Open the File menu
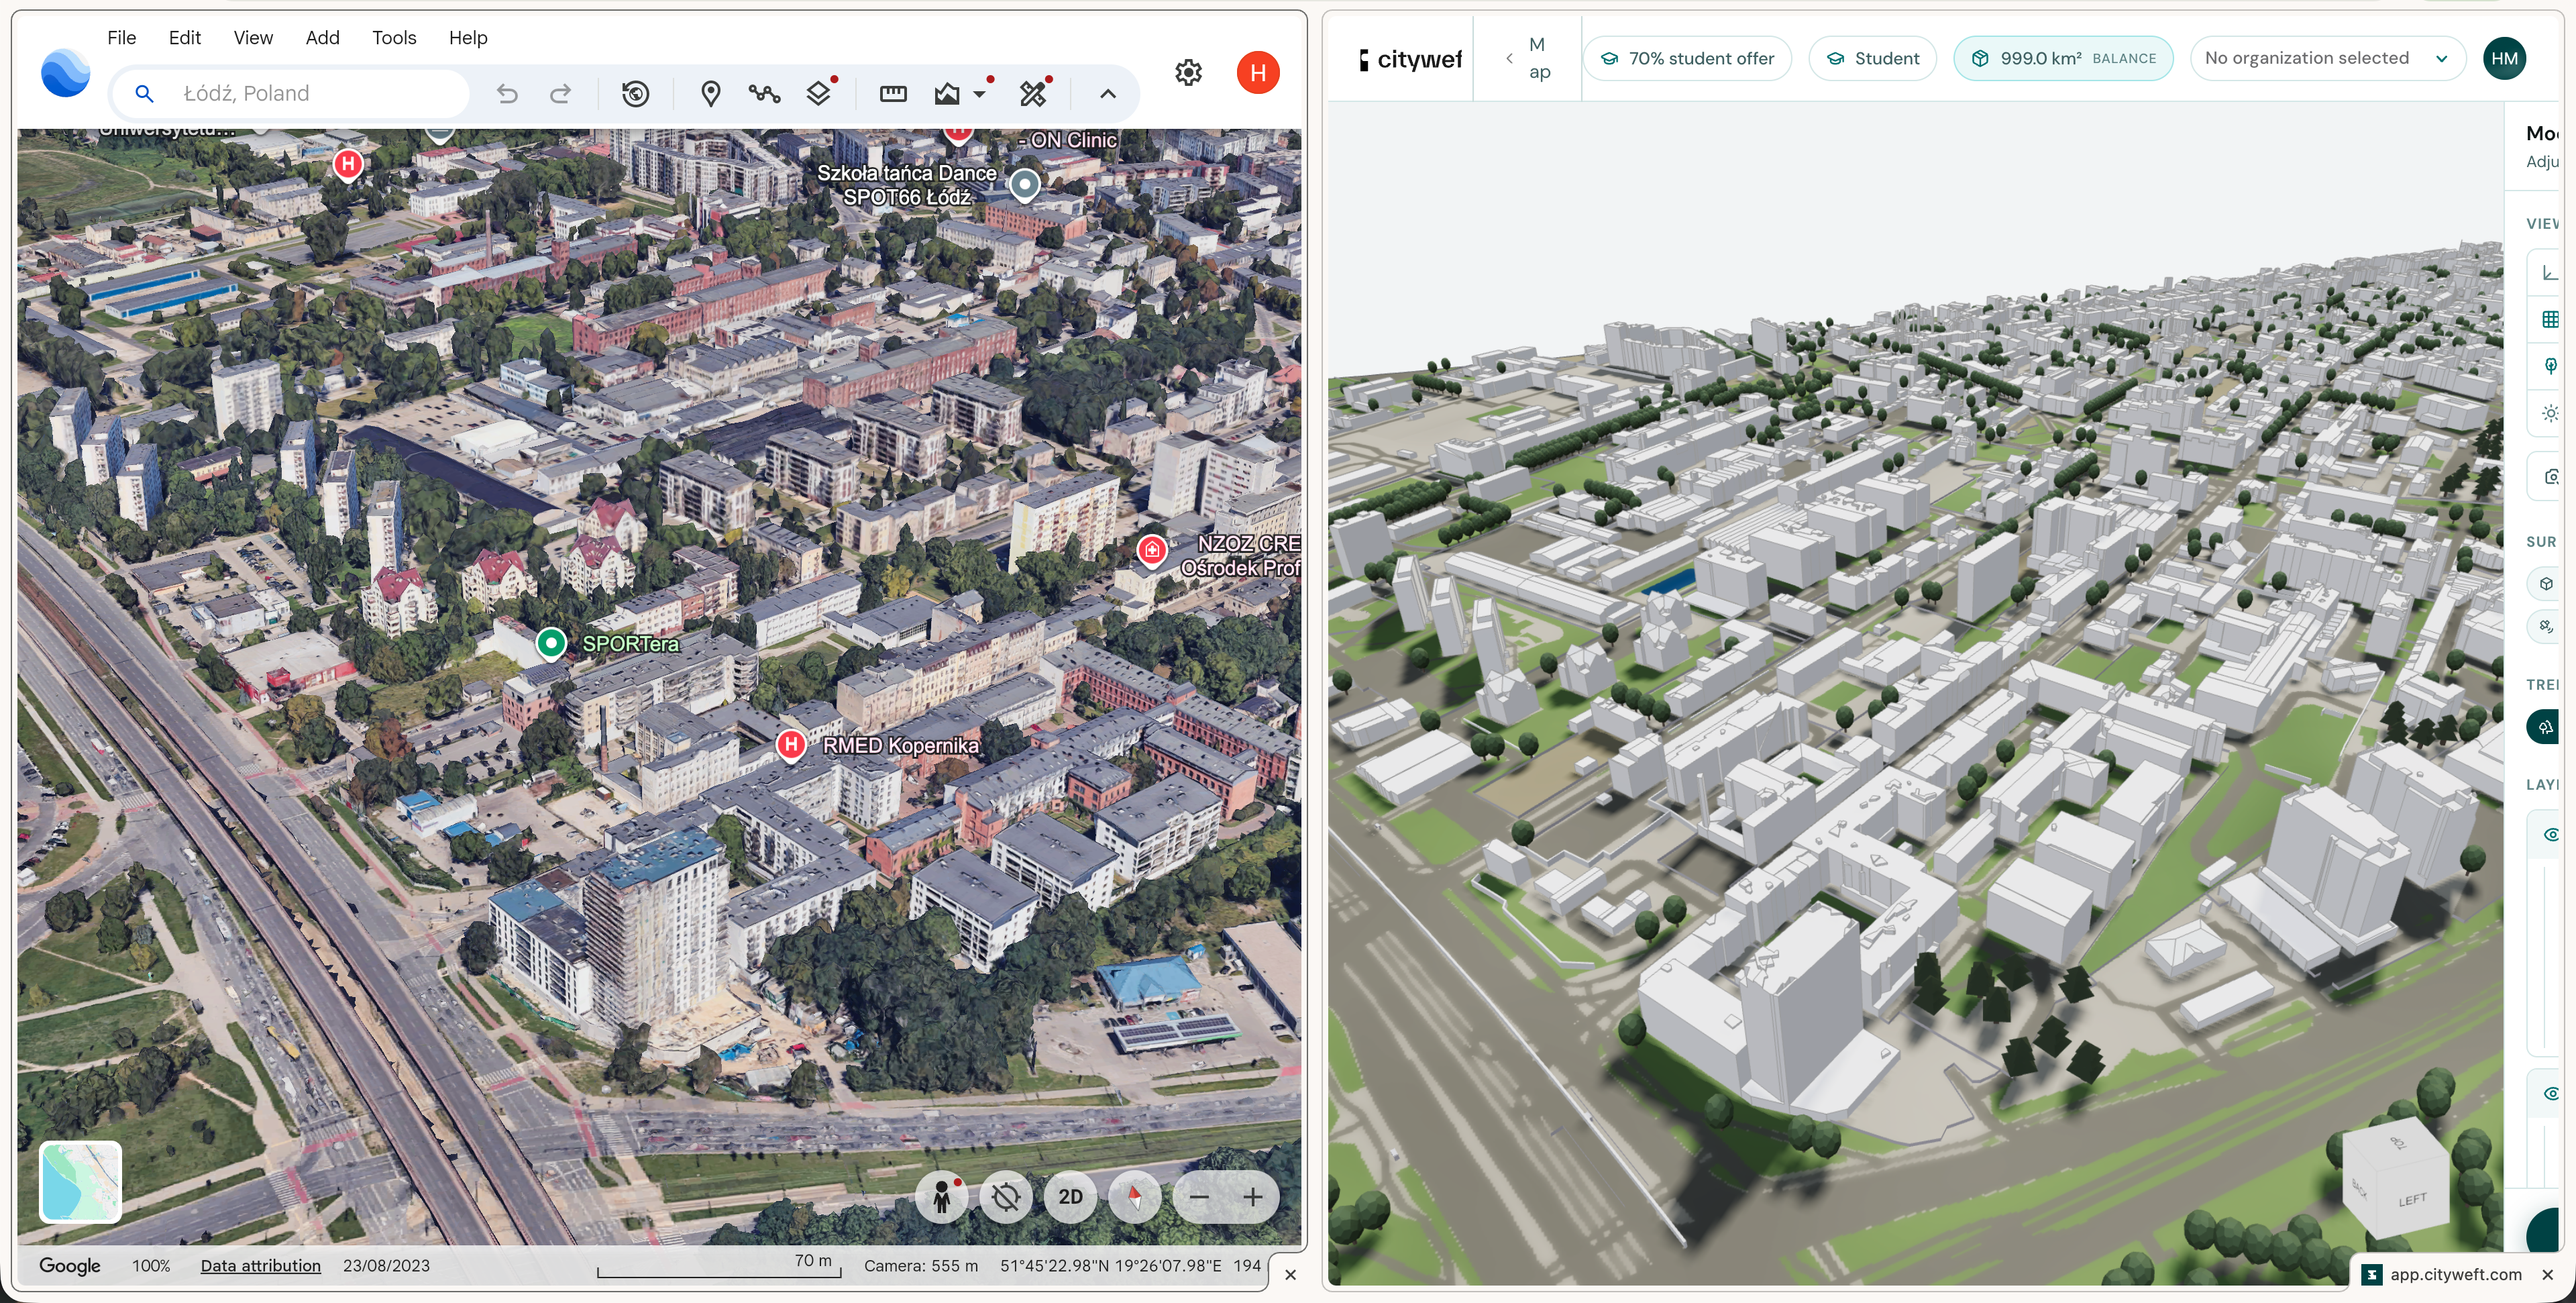 click(121, 37)
